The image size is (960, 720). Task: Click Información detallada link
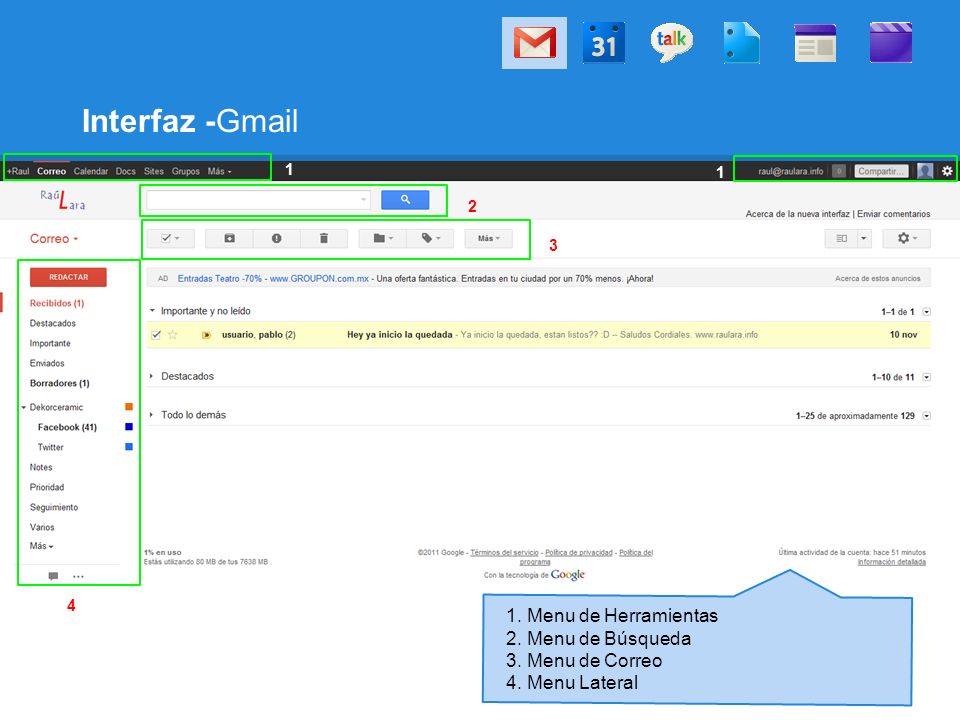891,562
